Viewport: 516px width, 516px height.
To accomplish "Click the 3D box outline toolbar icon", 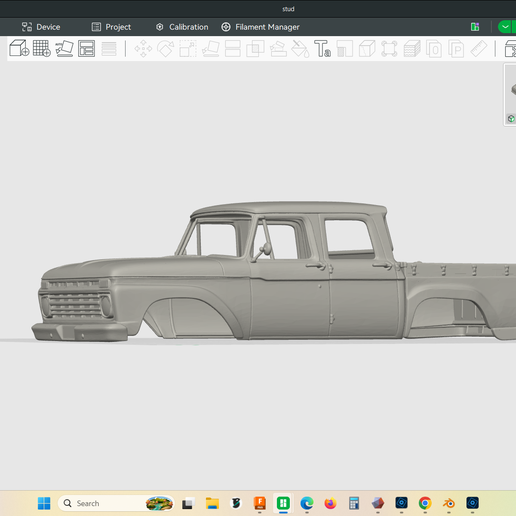I will [367, 49].
